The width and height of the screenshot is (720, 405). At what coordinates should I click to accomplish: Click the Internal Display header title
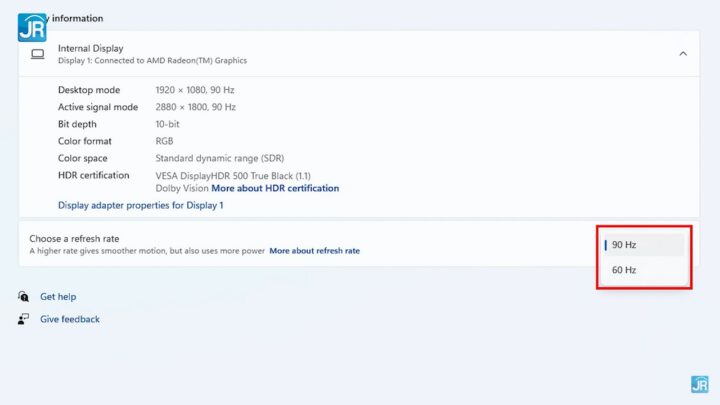coord(90,48)
